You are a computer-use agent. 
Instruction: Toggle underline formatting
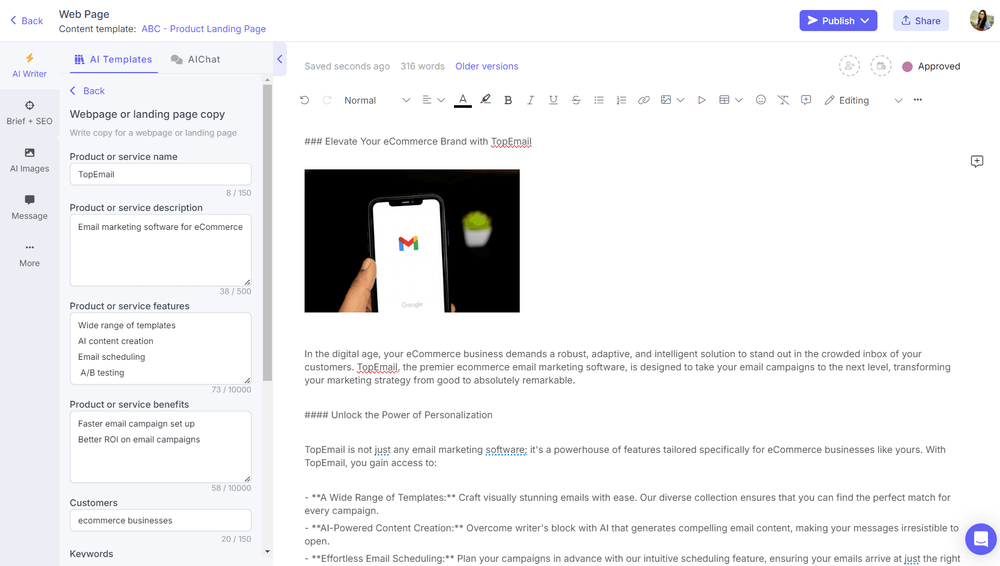(553, 100)
